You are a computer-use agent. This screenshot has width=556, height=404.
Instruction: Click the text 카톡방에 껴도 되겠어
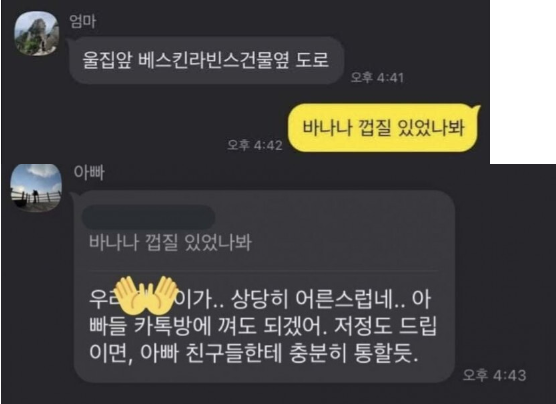click(231, 327)
